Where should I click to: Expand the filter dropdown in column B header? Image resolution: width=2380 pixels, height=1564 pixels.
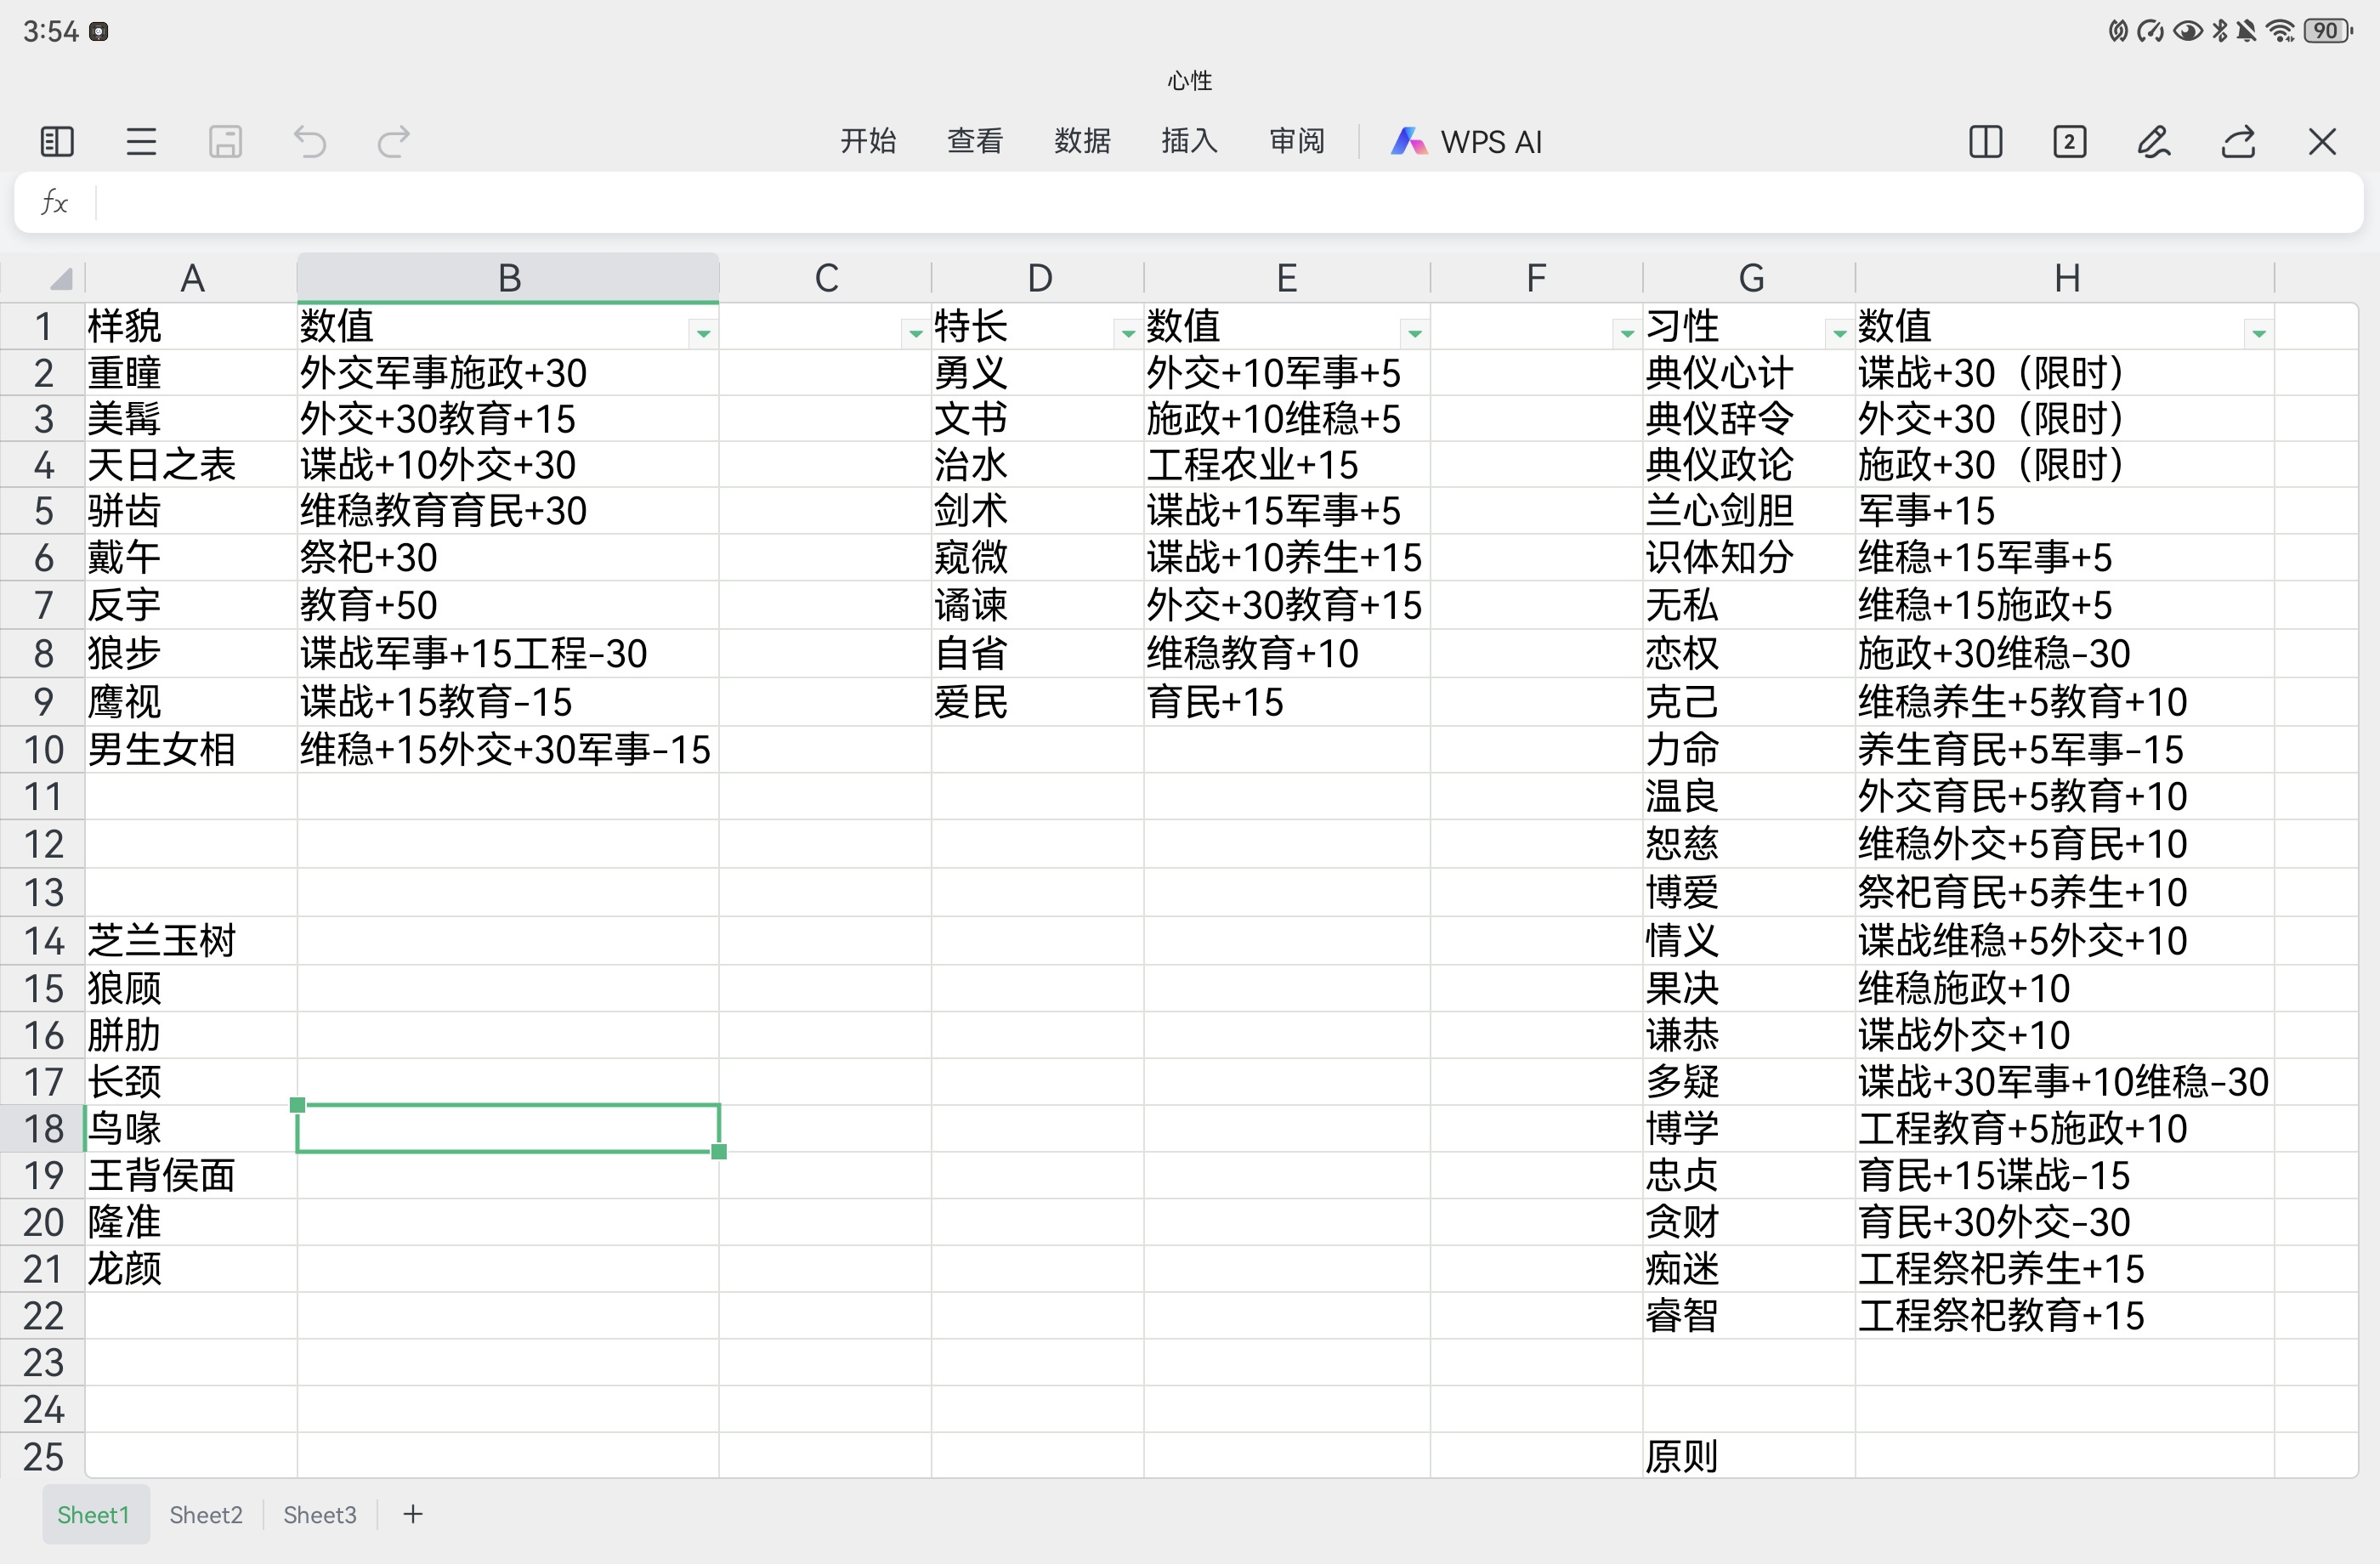coord(703,333)
